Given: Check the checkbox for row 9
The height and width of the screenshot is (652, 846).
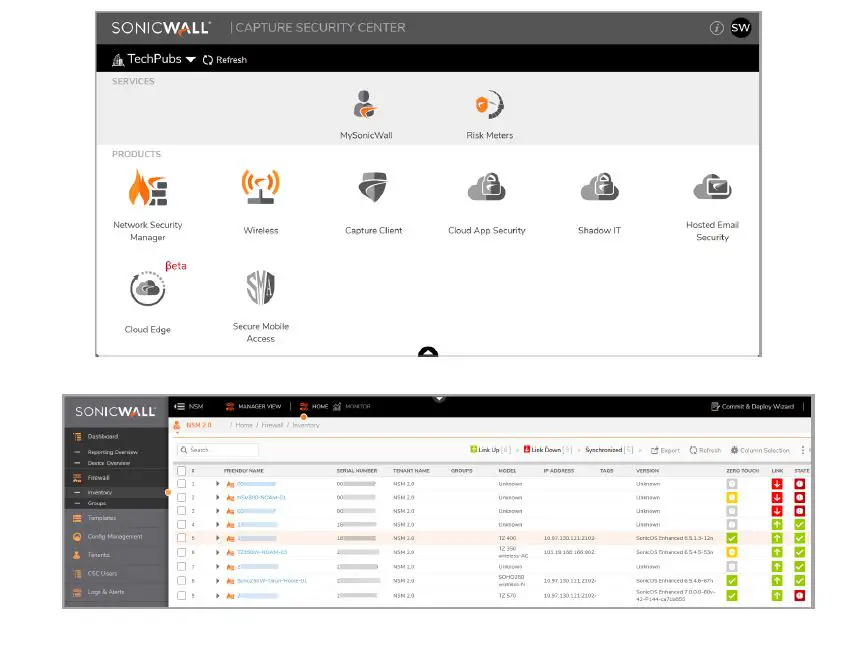Looking at the screenshot, I should pyautogui.click(x=181, y=596).
